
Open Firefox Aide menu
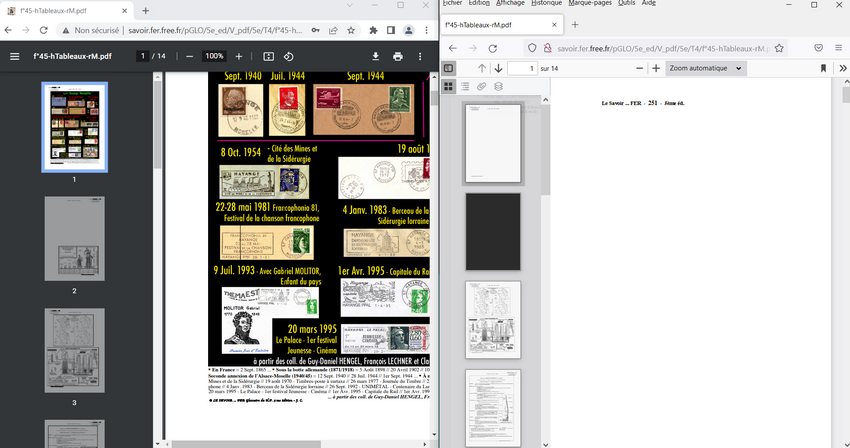click(x=648, y=3)
